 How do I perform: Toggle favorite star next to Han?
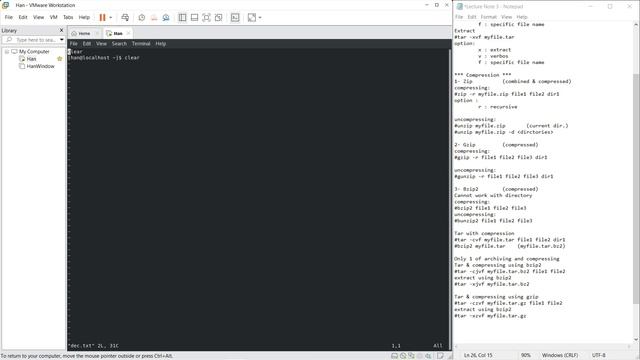tap(60, 59)
